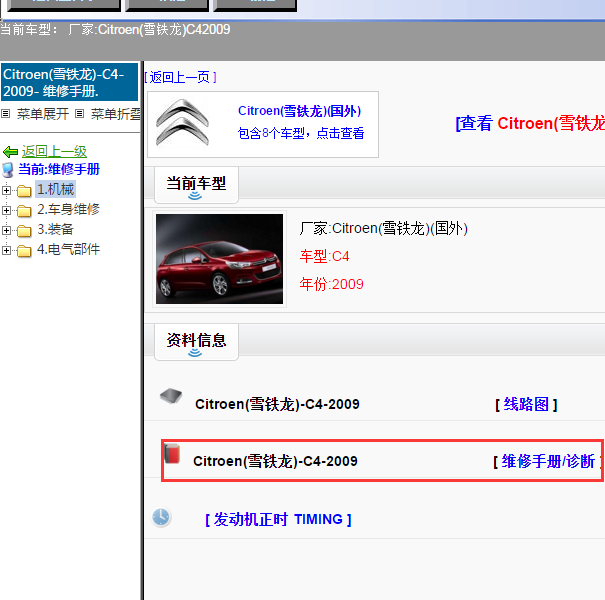
Task: Click the 当前车型 breadcrumb text at top
Action: click(115, 29)
